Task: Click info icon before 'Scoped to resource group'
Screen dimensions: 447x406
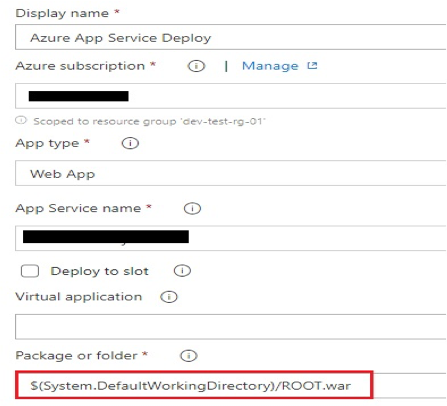Action: tap(21, 120)
